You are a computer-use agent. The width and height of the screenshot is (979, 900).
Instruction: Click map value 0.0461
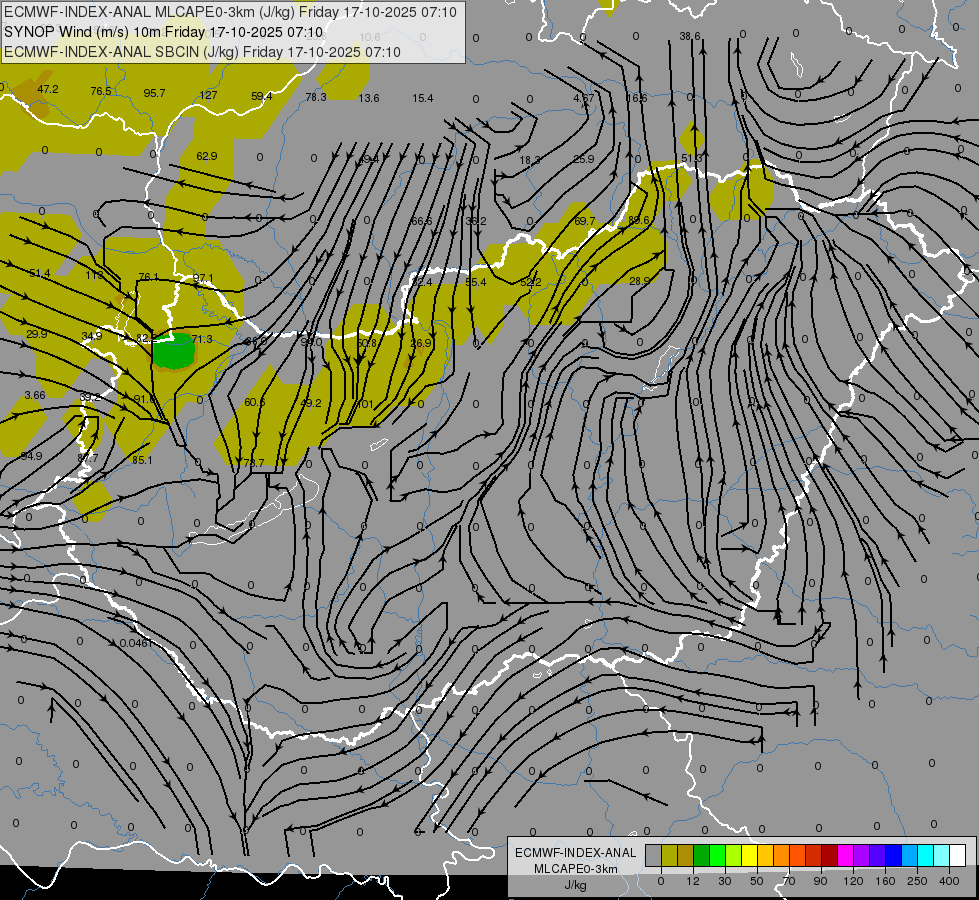135,643
